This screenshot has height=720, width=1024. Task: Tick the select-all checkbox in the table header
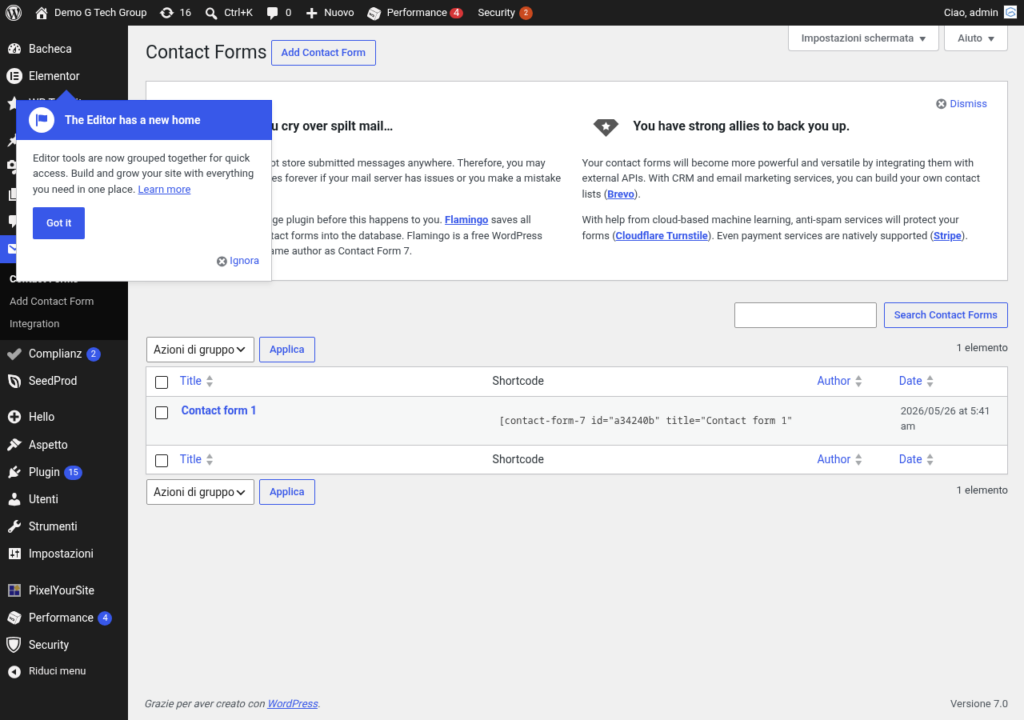[161, 382]
